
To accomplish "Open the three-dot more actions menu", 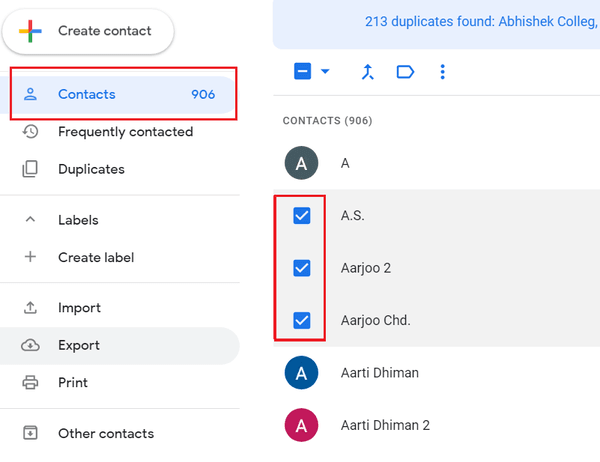I will 443,72.
